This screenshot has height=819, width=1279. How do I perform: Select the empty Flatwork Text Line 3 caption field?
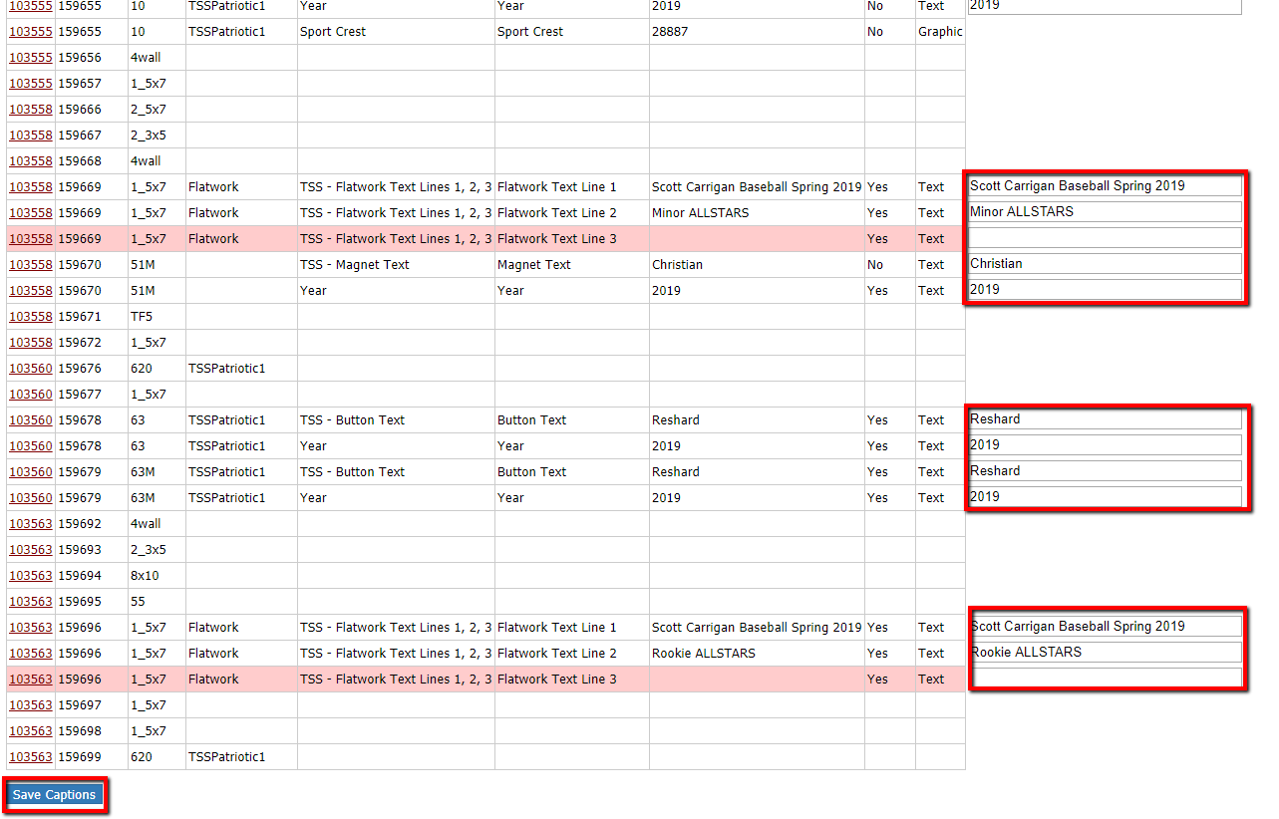1103,237
